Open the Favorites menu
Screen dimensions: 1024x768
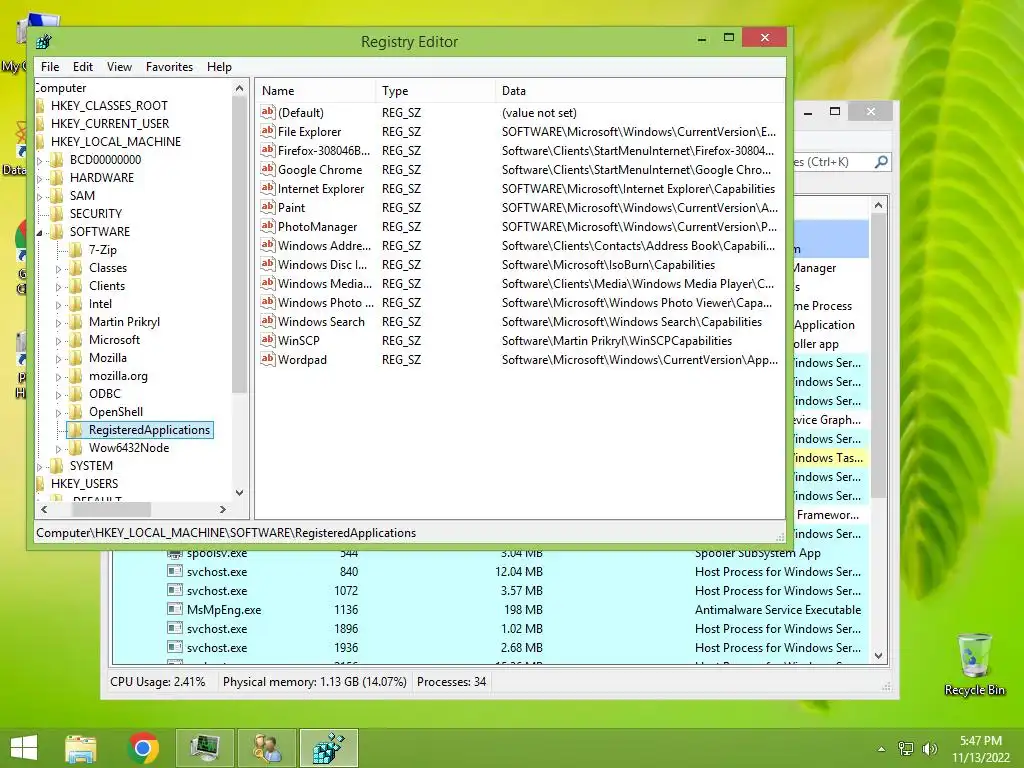[169, 67]
